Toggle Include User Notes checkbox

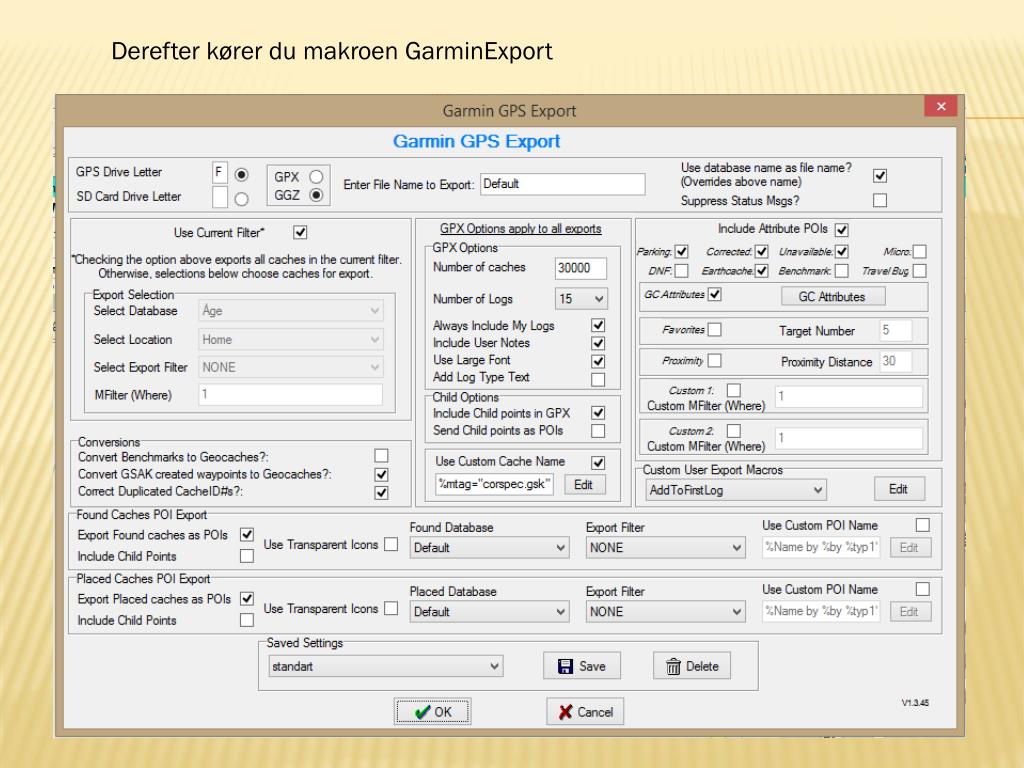click(x=598, y=343)
